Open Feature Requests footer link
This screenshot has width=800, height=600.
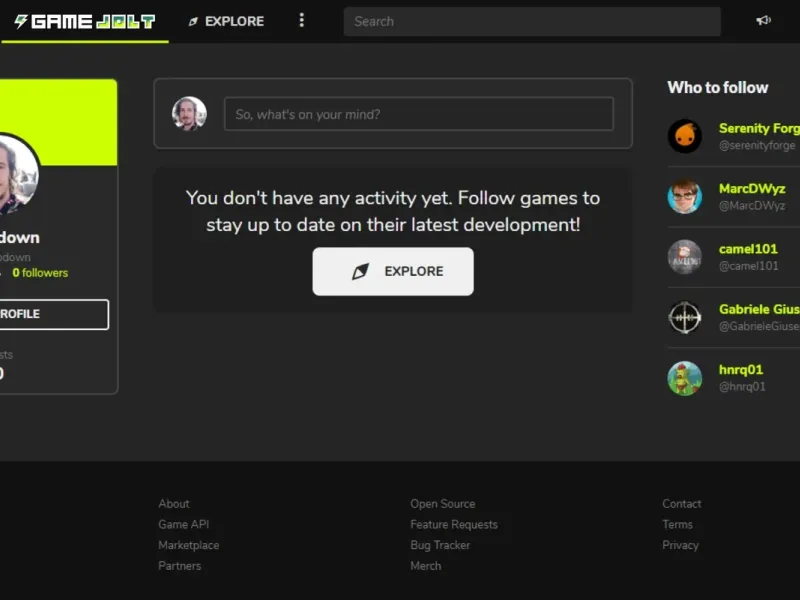454,524
